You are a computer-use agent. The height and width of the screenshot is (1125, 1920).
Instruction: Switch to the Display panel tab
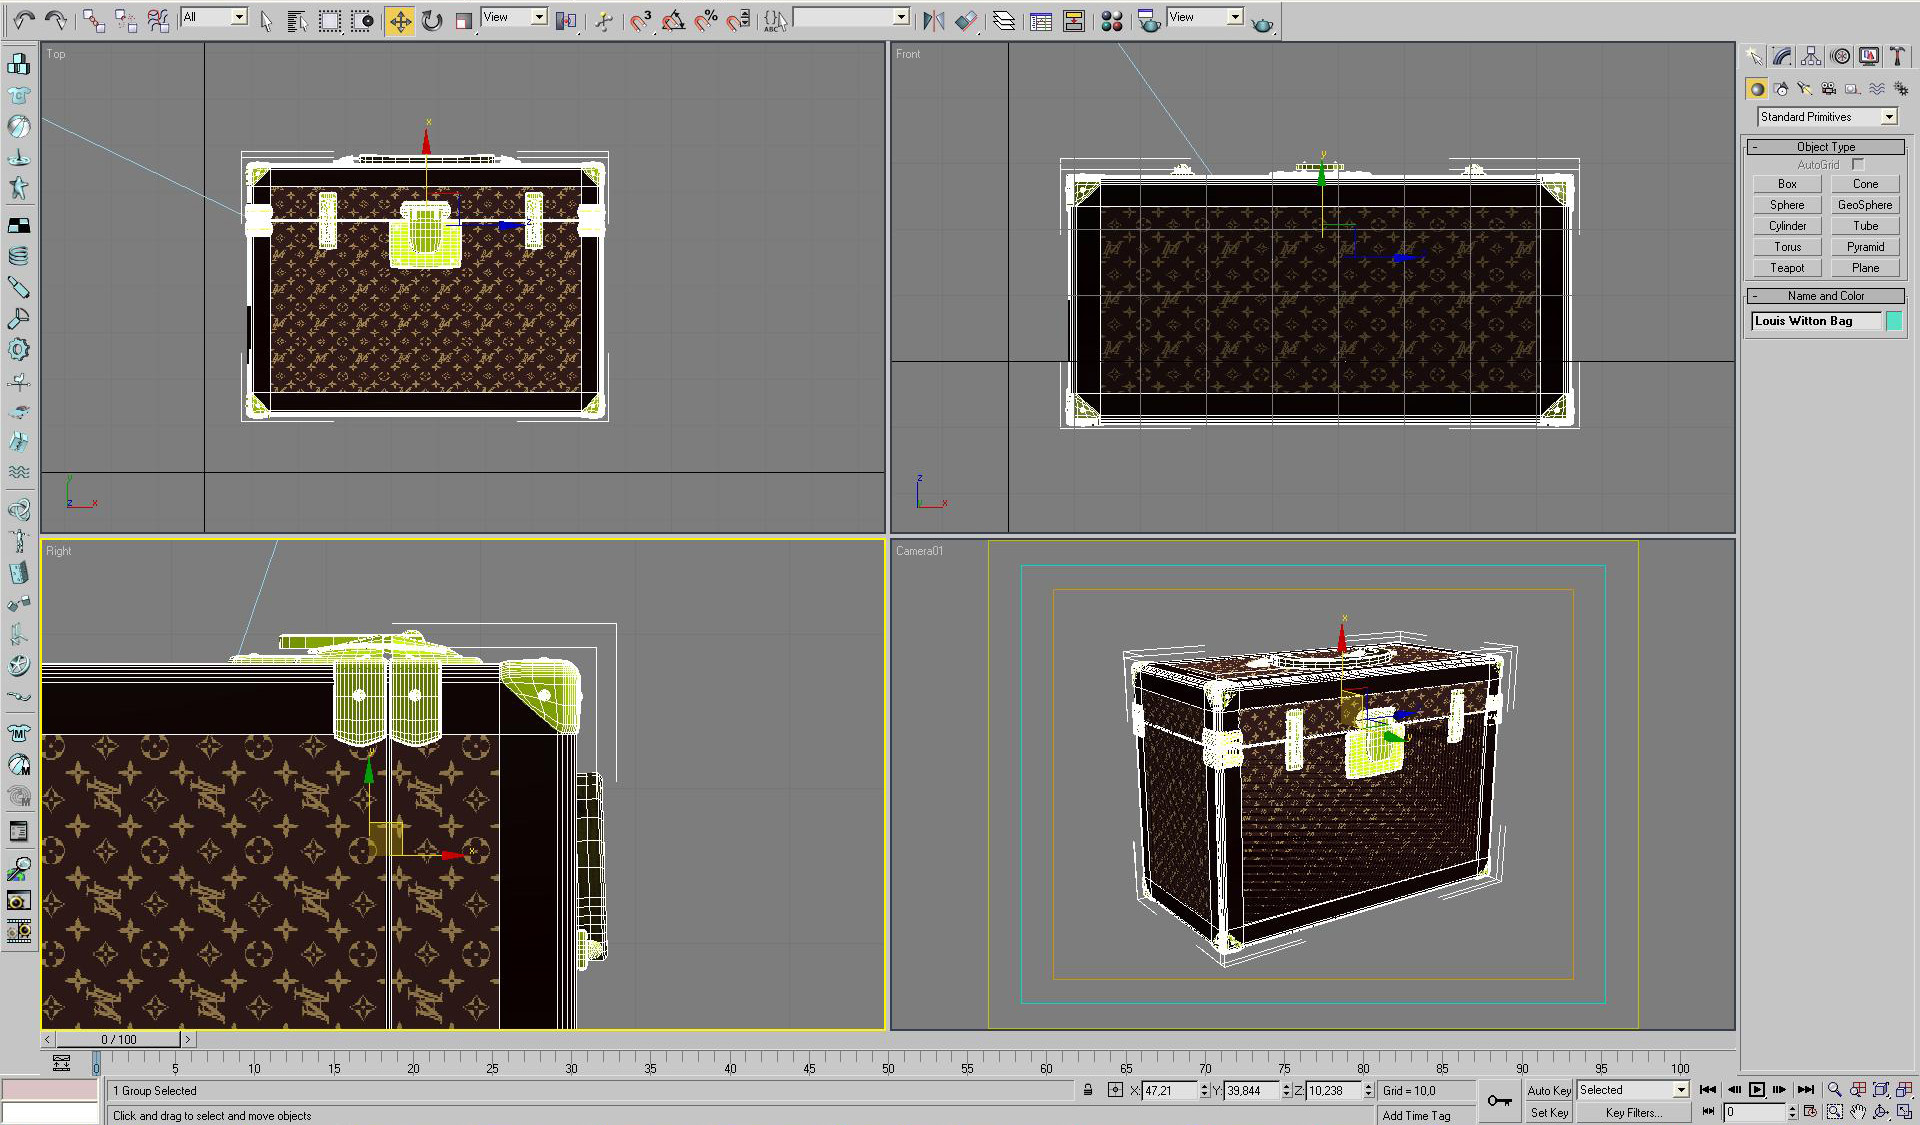[x=1869, y=57]
